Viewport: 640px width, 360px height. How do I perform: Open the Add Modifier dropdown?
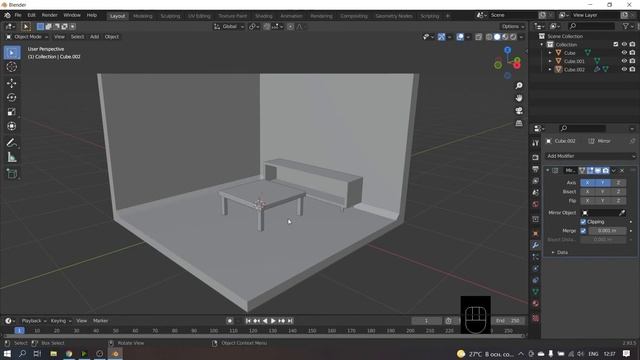point(590,156)
